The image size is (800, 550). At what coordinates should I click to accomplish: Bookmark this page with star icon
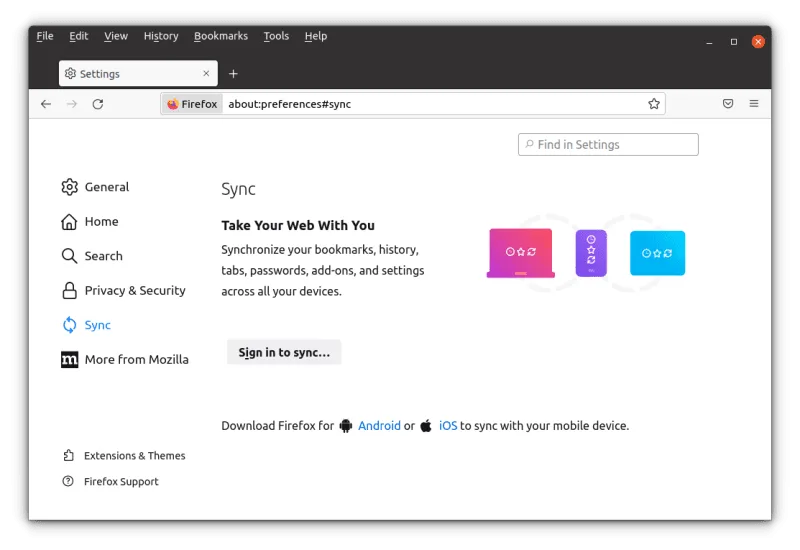pos(654,104)
